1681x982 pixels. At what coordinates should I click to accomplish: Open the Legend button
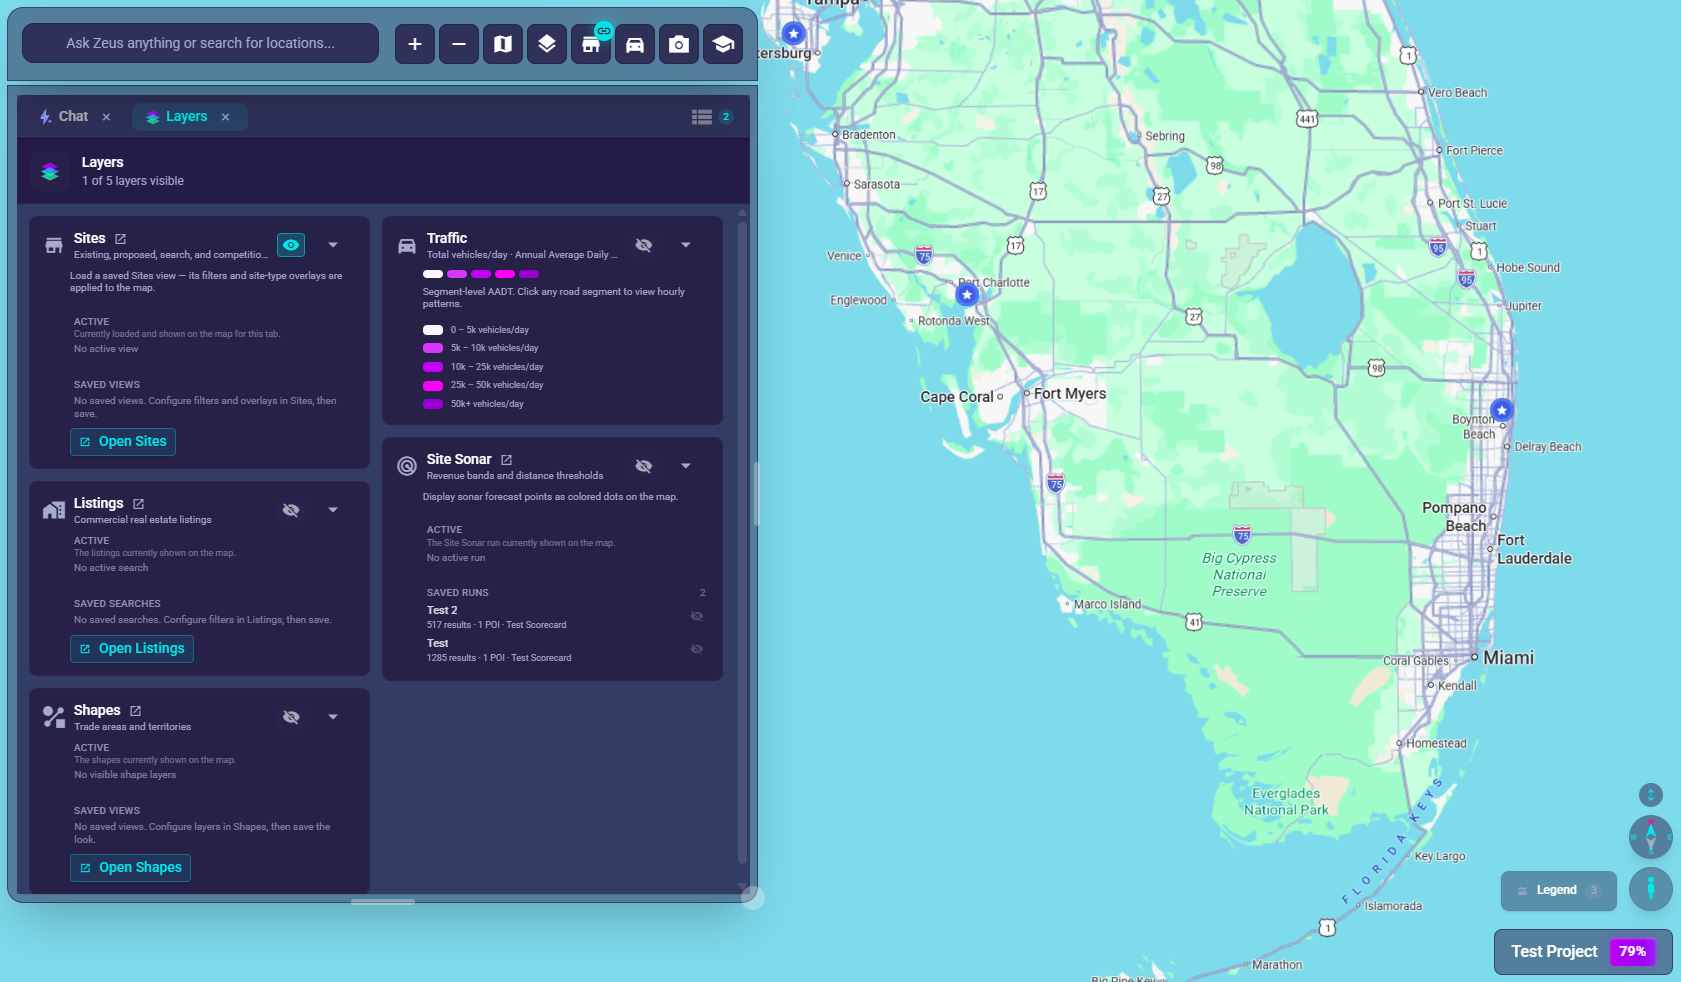[x=1559, y=891]
